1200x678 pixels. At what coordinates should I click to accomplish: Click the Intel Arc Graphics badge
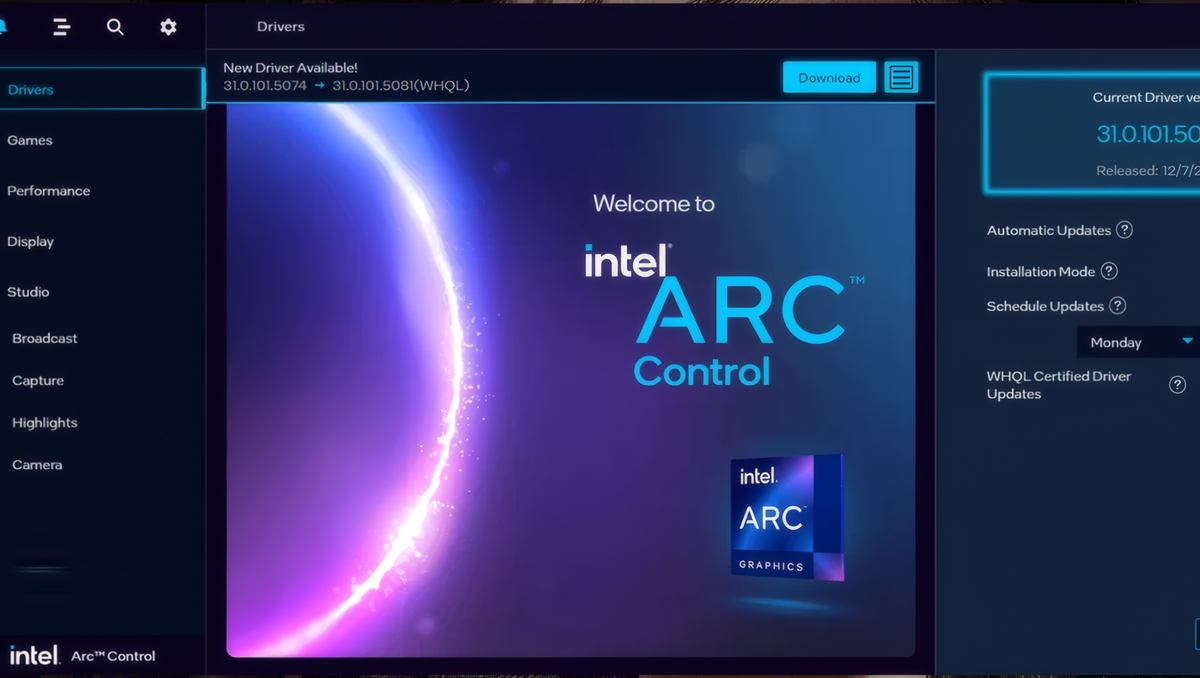786,518
